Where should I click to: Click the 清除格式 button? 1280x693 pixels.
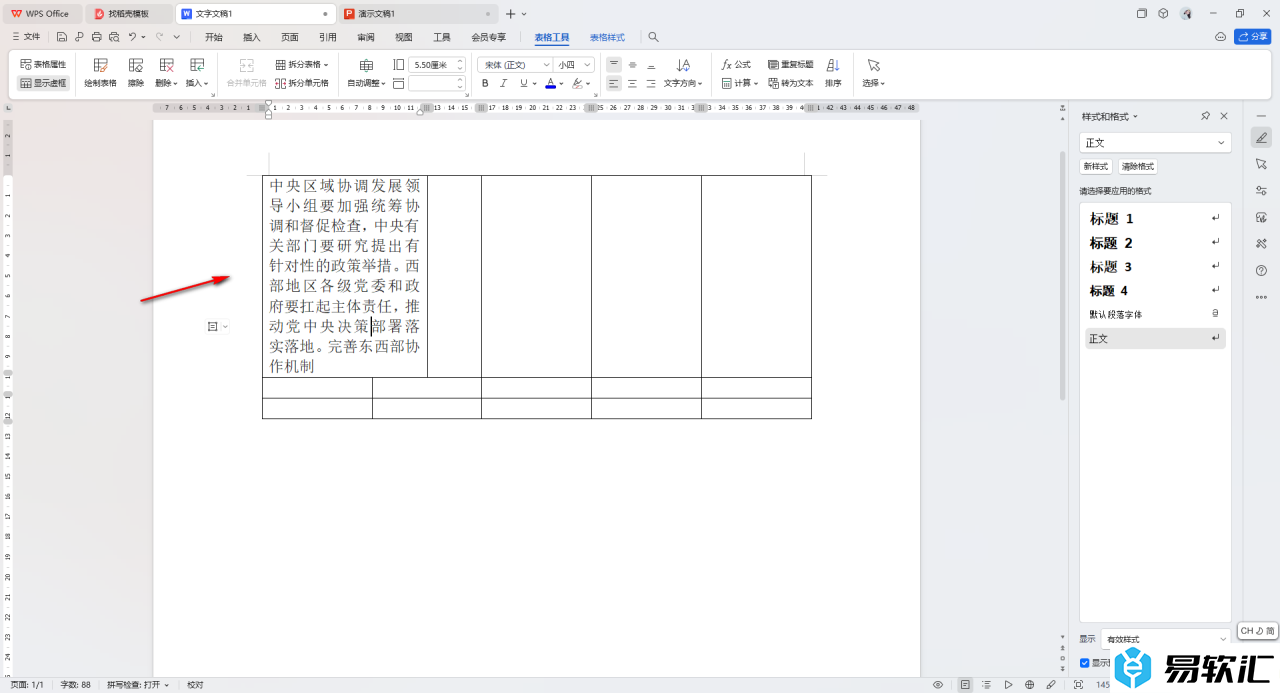click(x=1138, y=167)
